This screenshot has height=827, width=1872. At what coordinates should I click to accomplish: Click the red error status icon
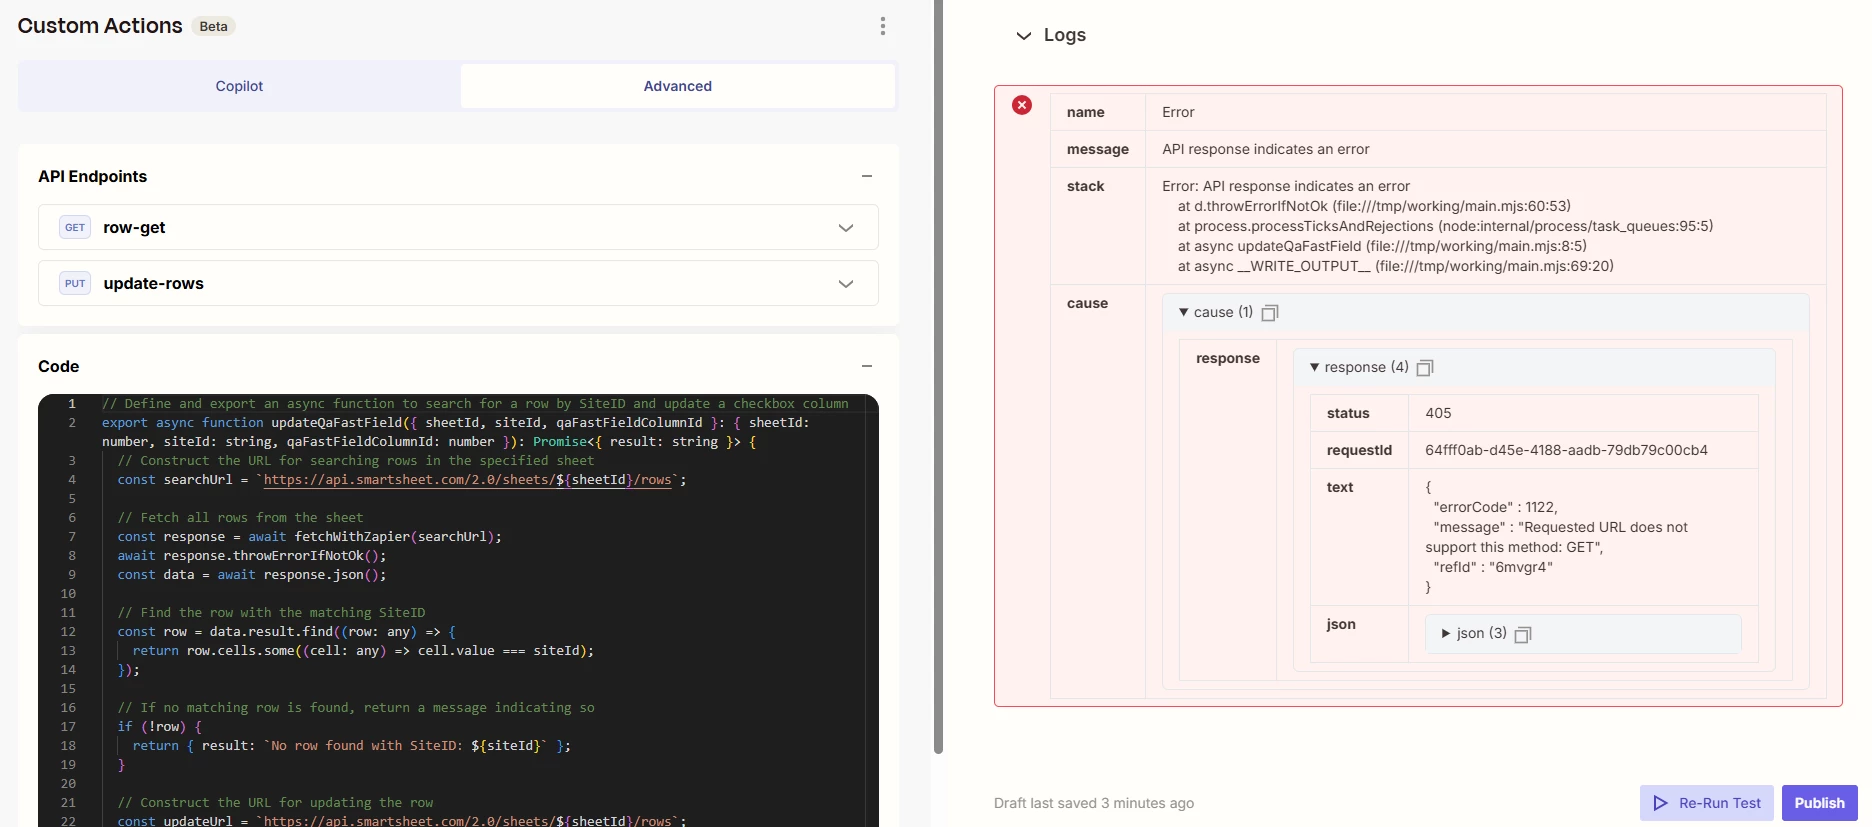click(1022, 105)
